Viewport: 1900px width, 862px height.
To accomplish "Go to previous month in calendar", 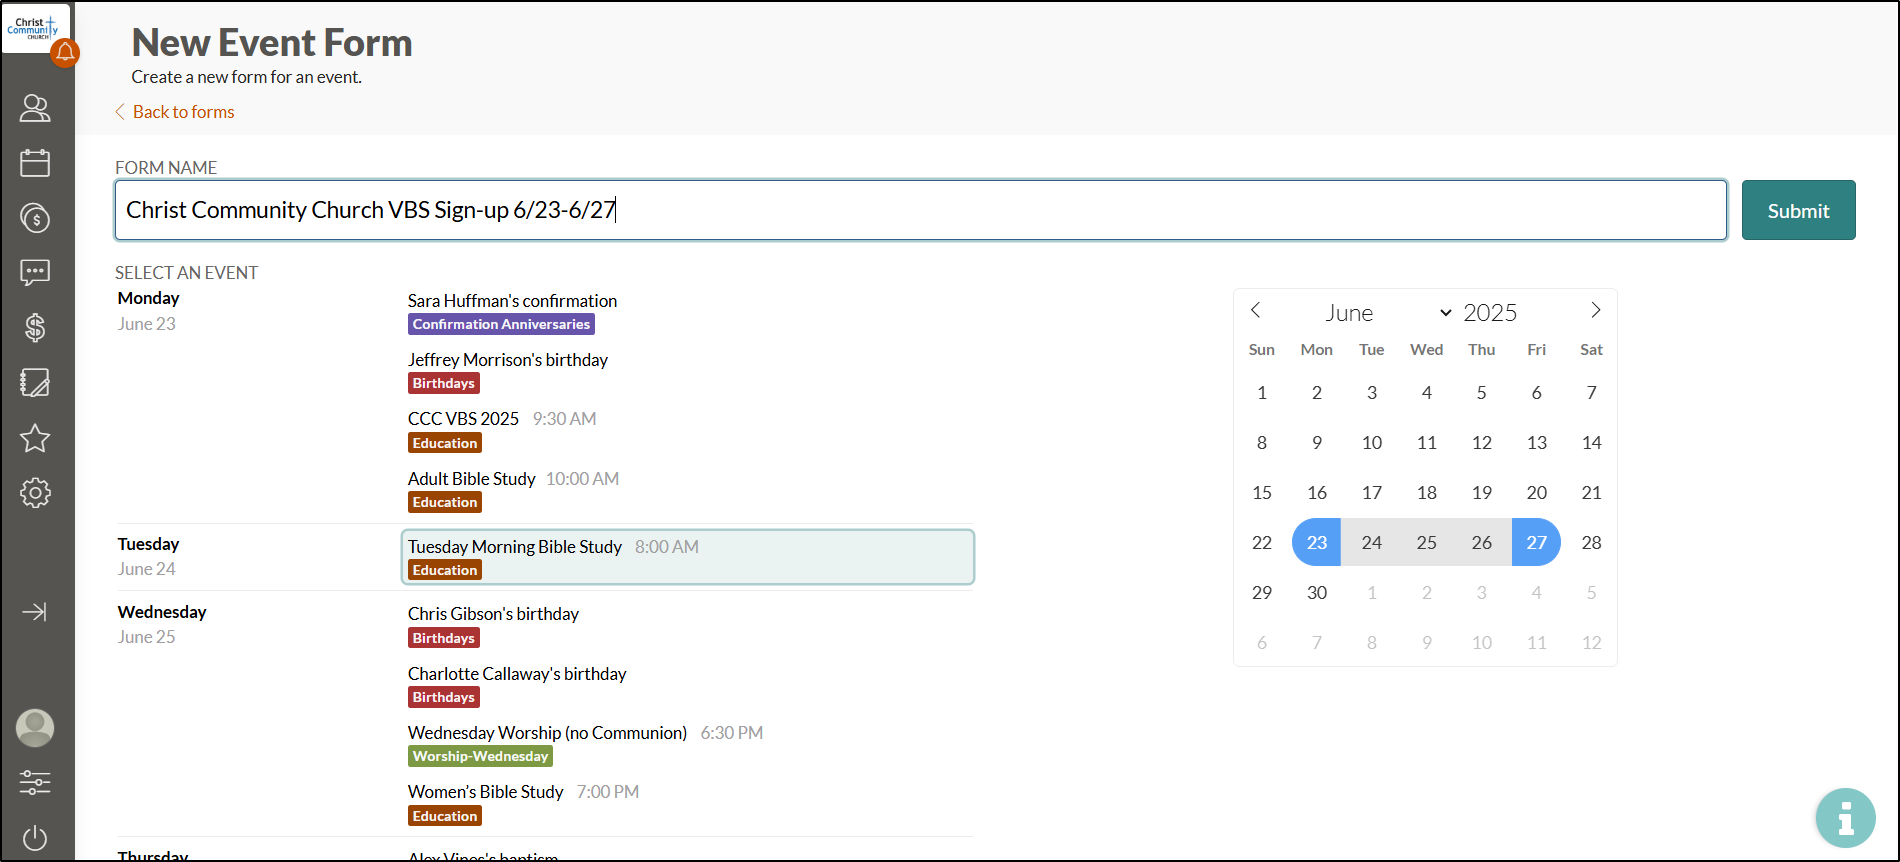I will (1256, 311).
